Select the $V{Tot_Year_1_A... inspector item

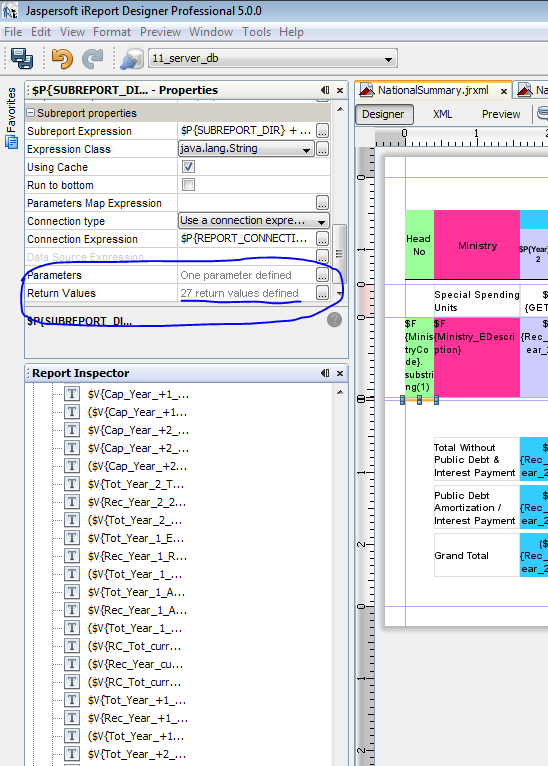136,592
